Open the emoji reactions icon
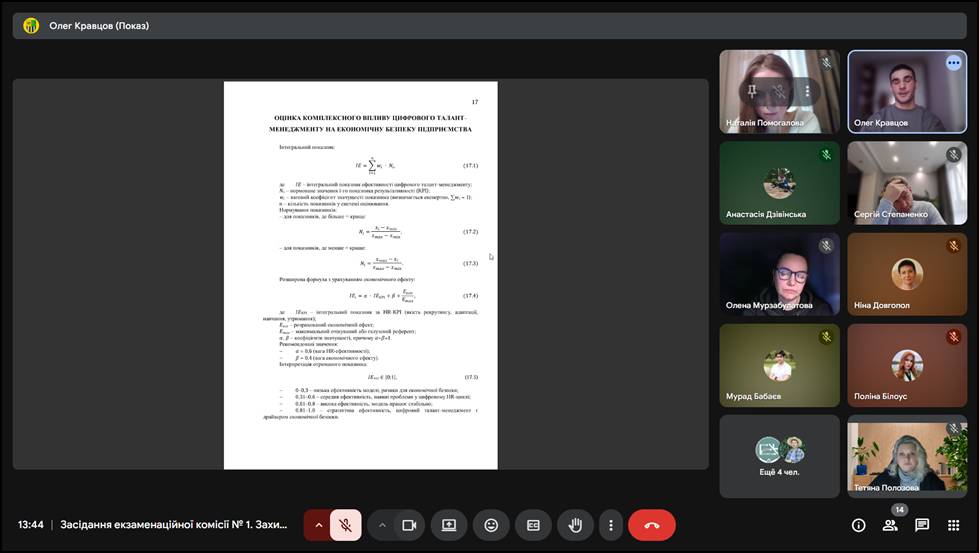Screen dimensions: 979x553 click(491, 525)
